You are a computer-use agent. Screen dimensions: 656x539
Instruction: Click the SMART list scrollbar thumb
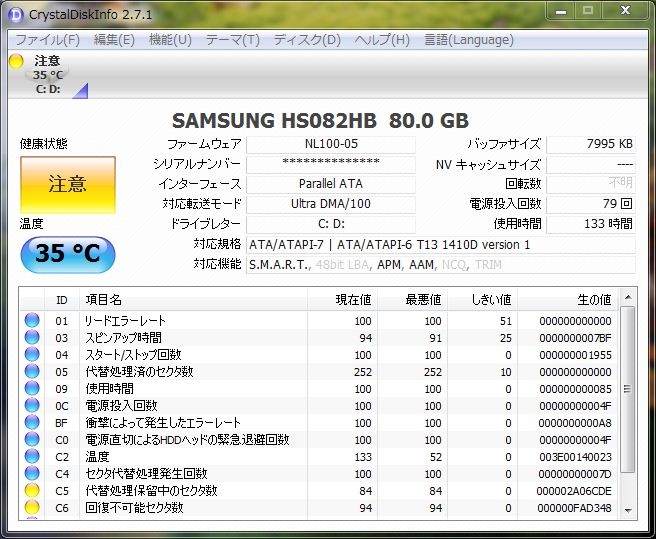click(x=627, y=389)
